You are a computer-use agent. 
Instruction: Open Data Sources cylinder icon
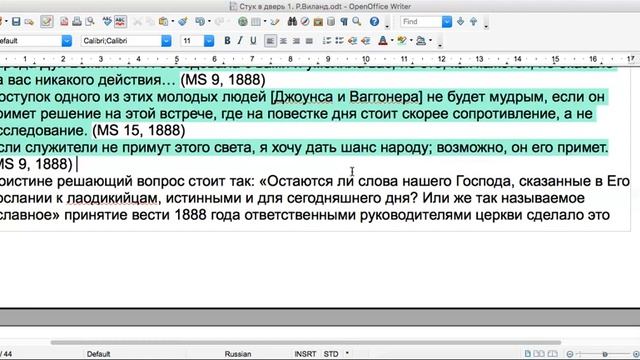pyautogui.click(x=331, y=22)
